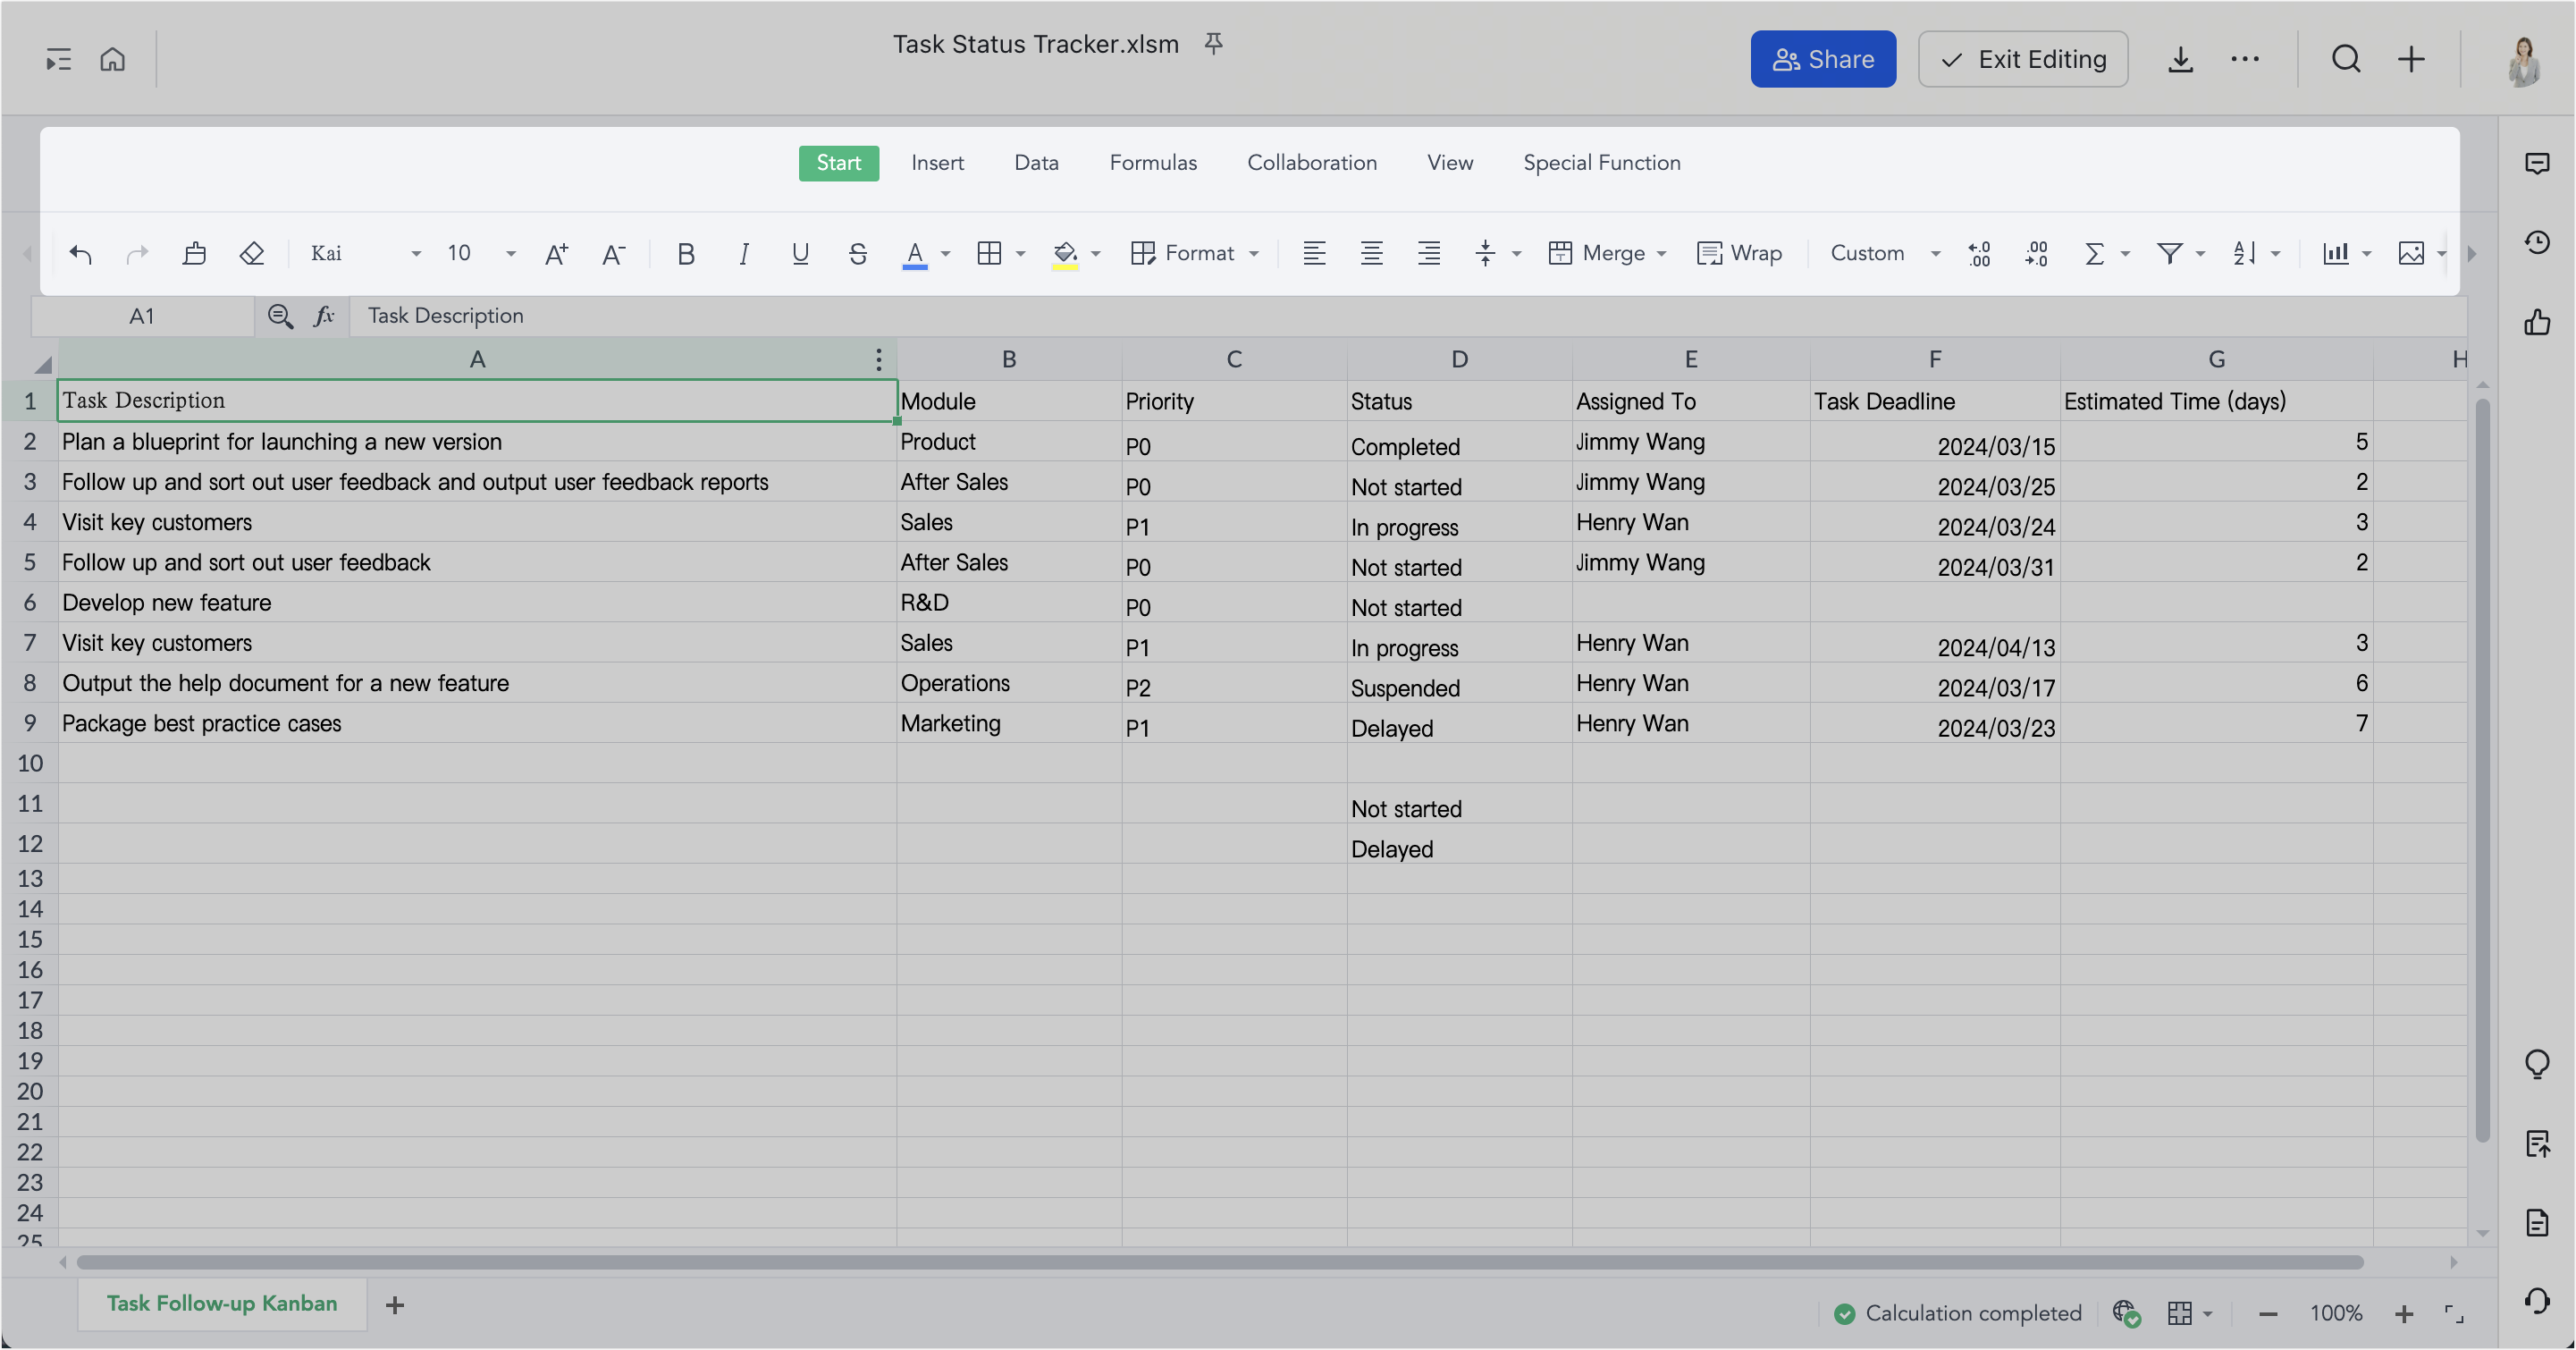
Task: Click the Share button
Action: (x=1822, y=59)
